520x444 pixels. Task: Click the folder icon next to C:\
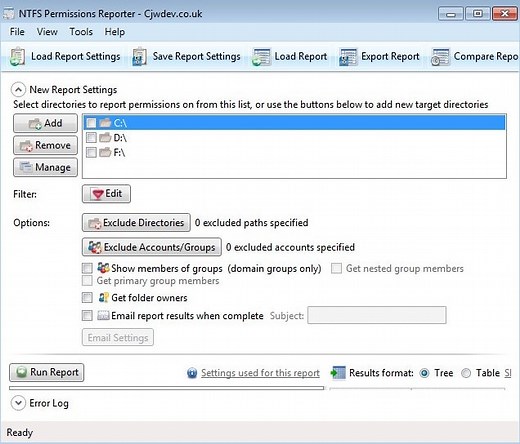click(x=105, y=123)
